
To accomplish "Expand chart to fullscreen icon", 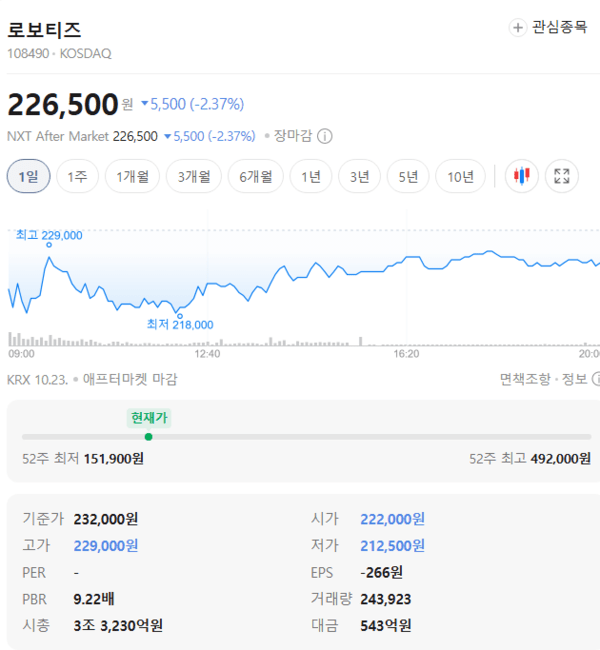I will [562, 176].
